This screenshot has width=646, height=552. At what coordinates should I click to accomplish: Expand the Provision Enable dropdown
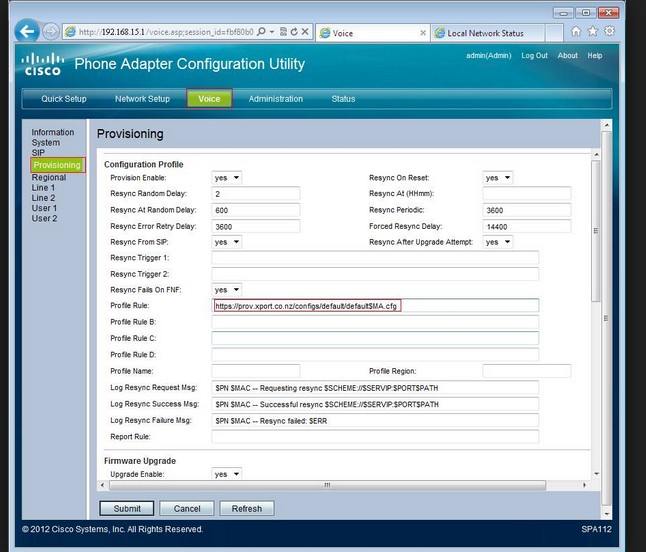pos(227,178)
